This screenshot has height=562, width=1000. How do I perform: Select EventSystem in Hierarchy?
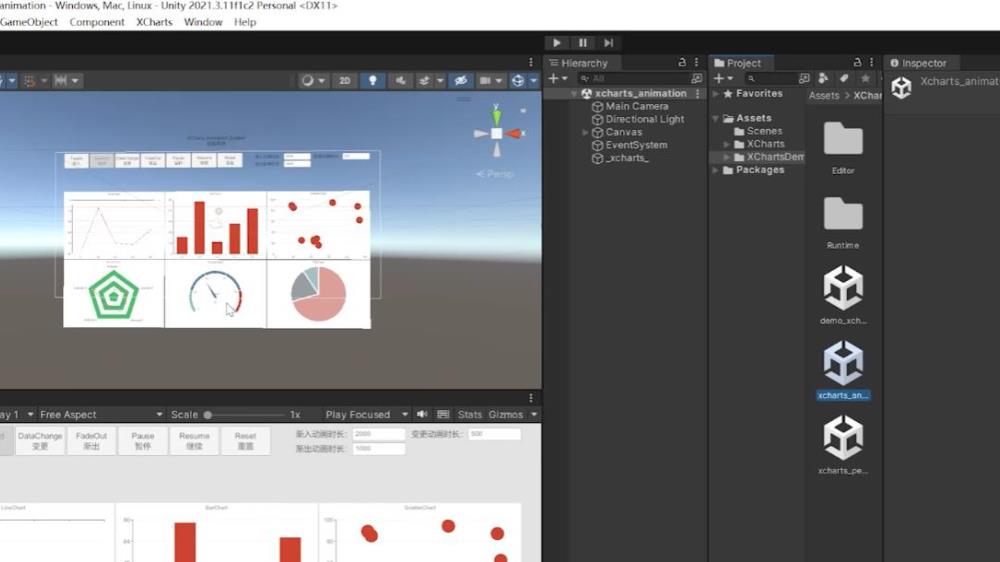[636, 145]
